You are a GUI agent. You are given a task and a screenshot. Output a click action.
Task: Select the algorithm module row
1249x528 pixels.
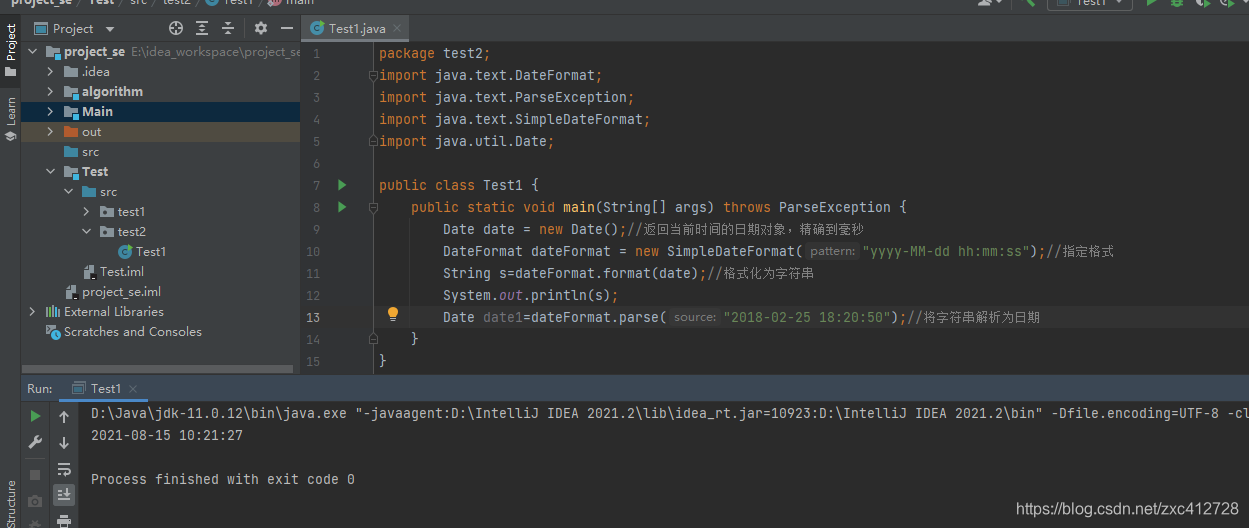pos(160,92)
